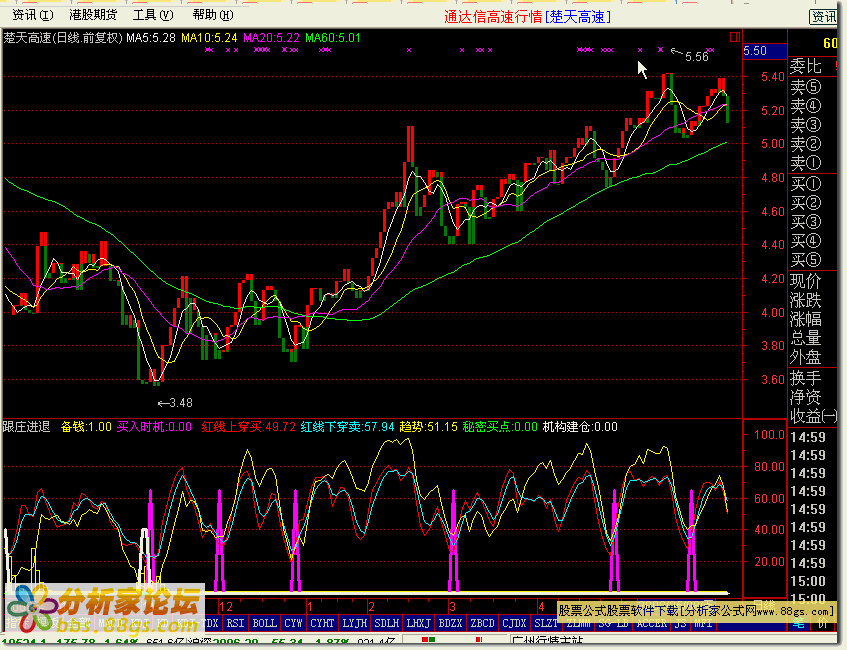
Task: Click the 秘密买点:0.00 value
Action: 500,427
